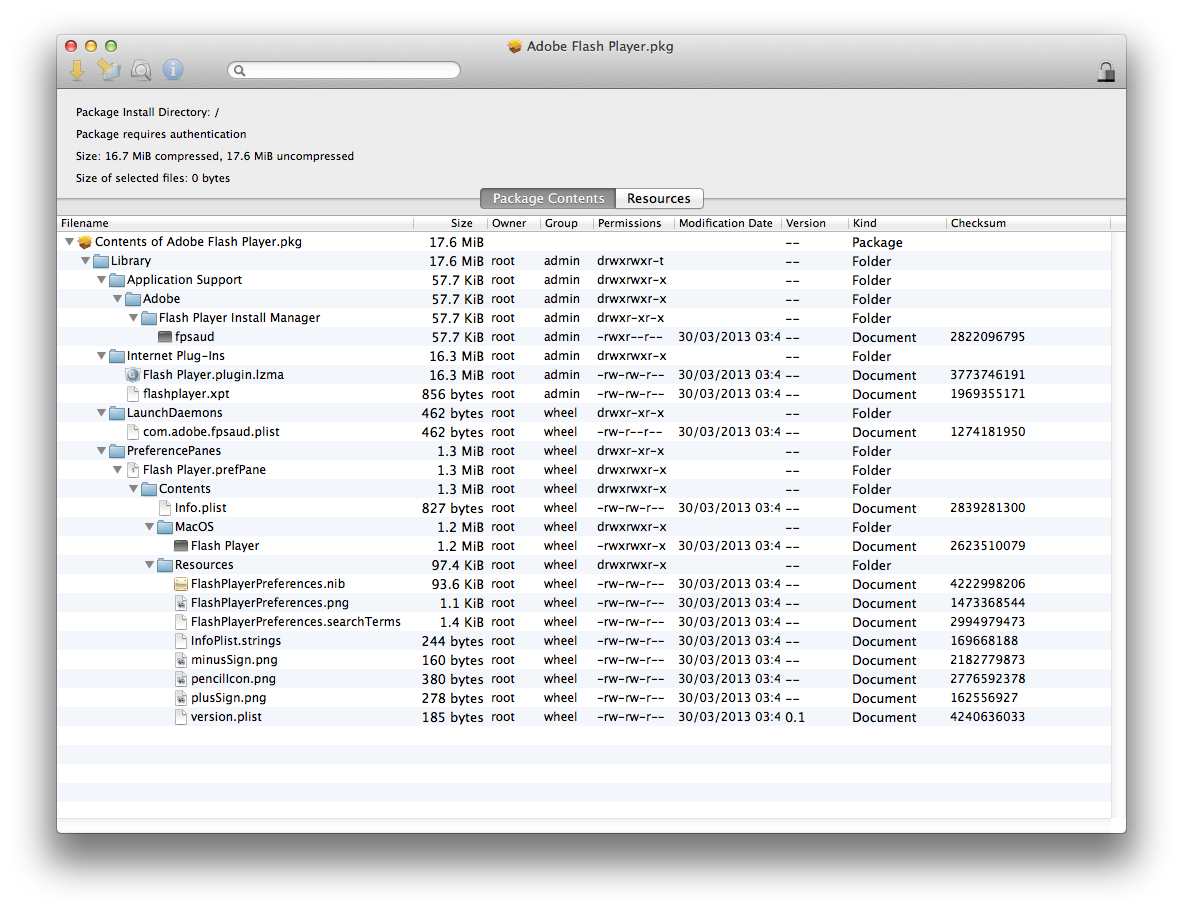This screenshot has width=1183, height=912.
Task: Collapse the Adobe folder triangle
Action: [118, 299]
